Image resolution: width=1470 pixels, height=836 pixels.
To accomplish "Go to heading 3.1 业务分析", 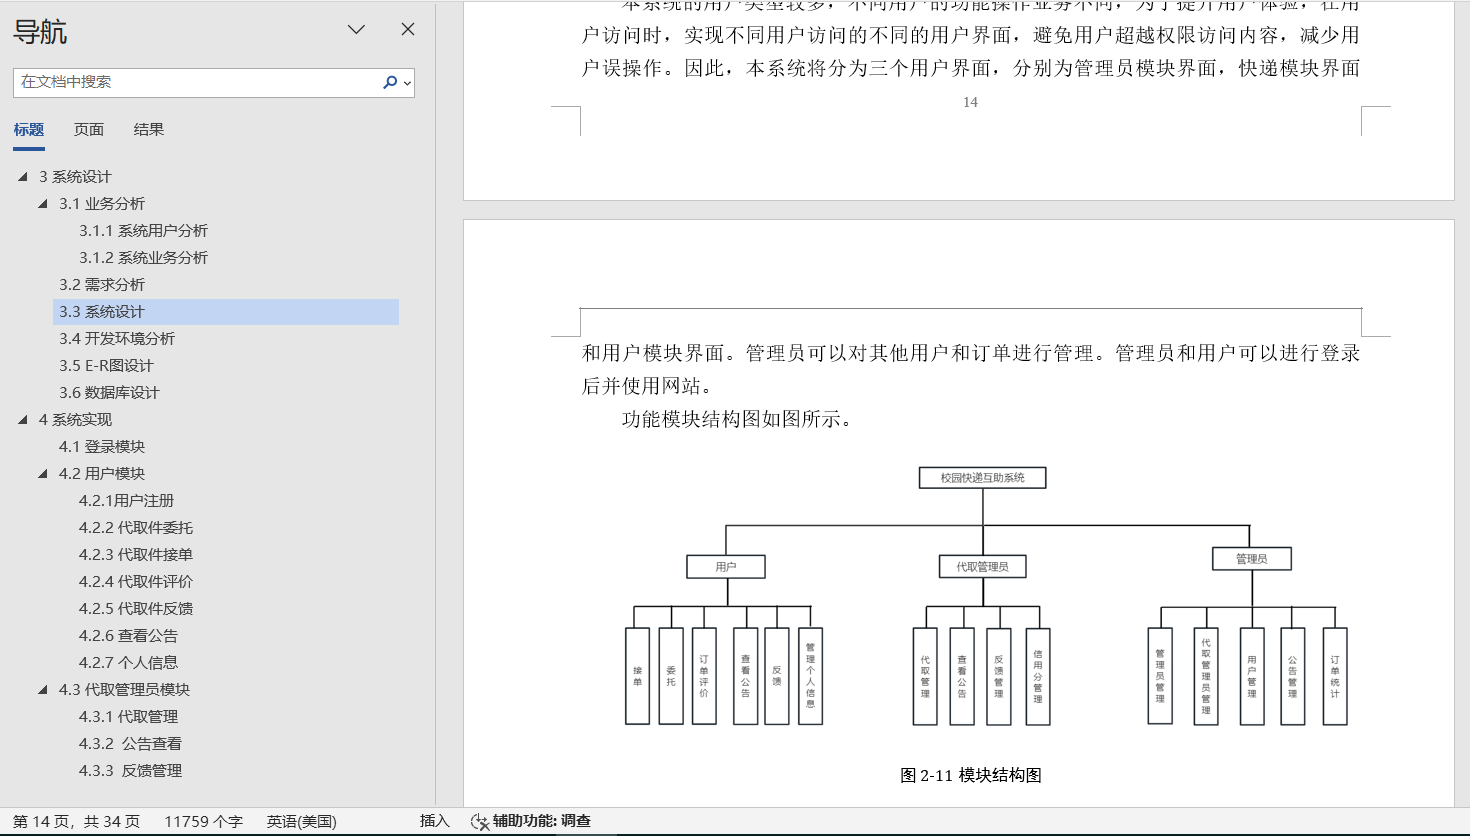I will 102,204.
